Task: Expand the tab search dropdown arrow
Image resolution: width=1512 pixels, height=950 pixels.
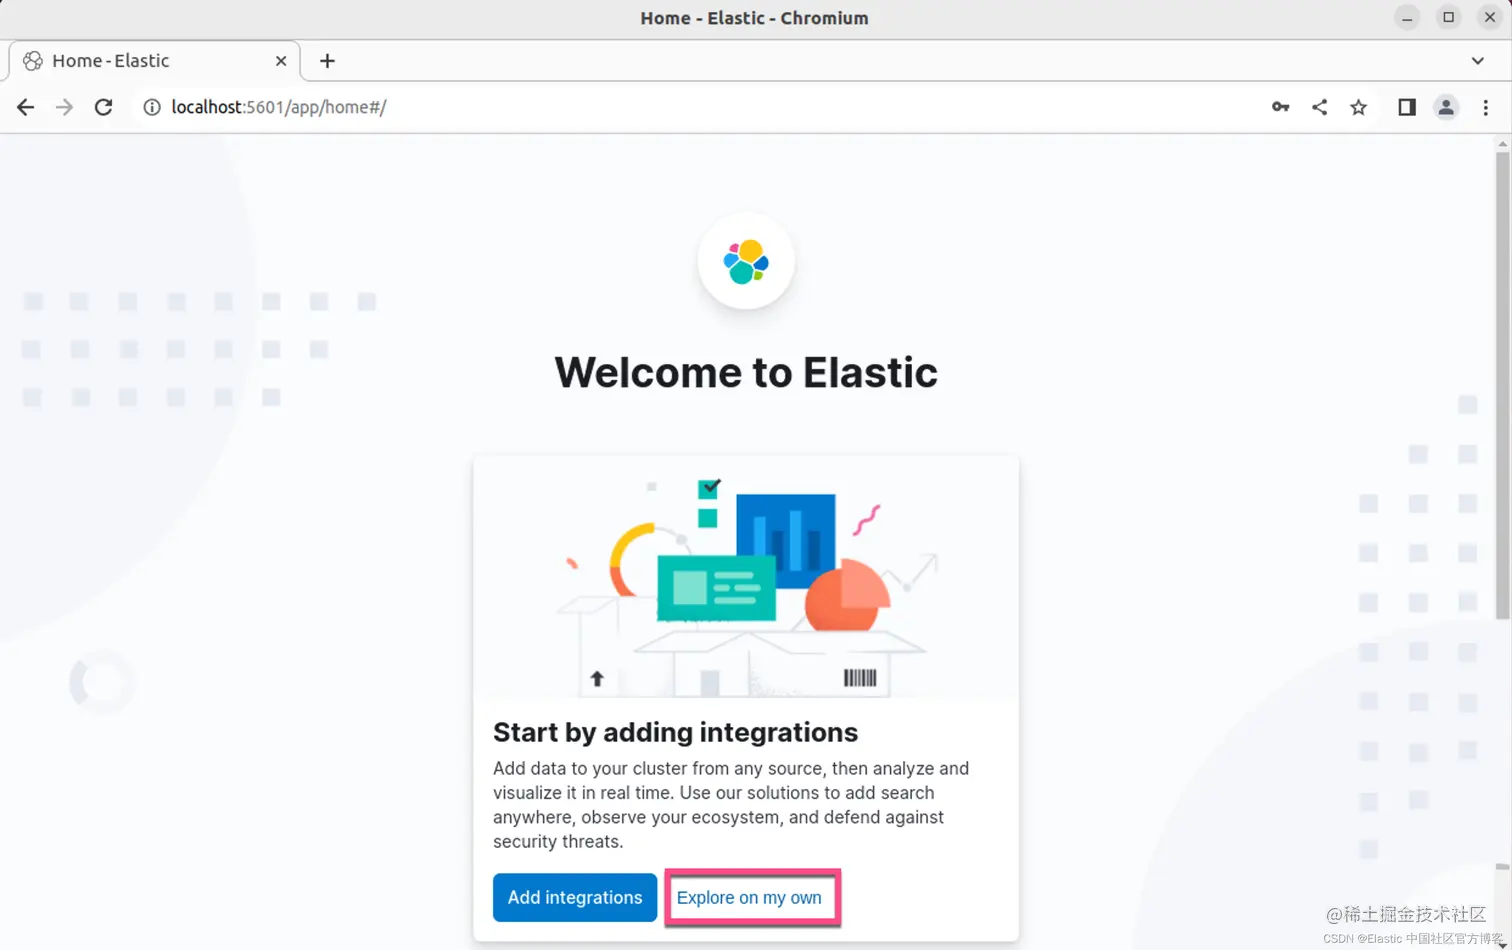Action: click(1478, 61)
